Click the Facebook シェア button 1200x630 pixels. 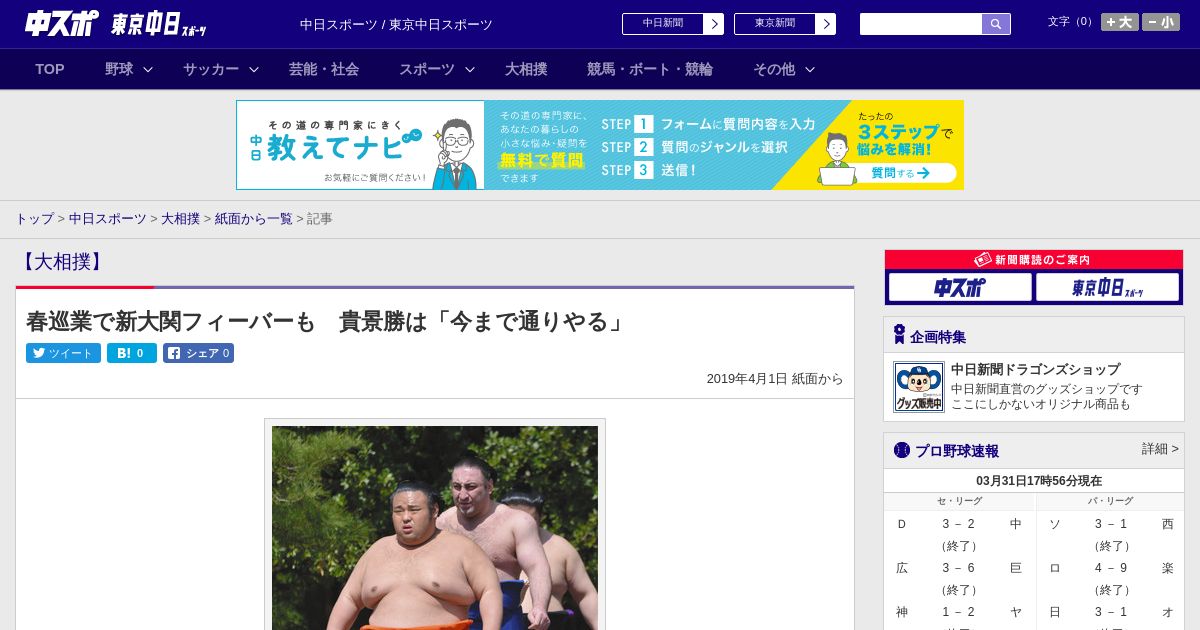tap(198, 353)
